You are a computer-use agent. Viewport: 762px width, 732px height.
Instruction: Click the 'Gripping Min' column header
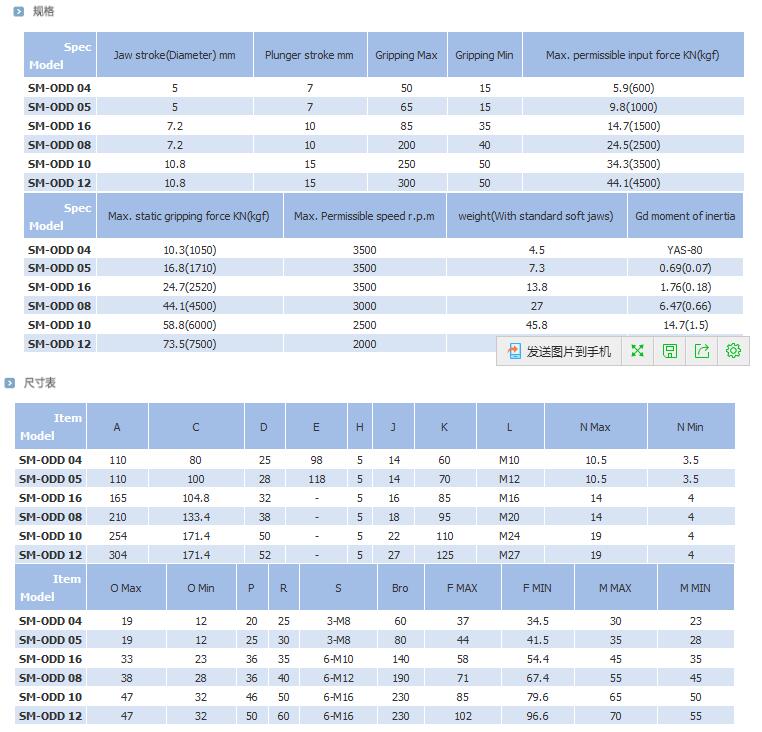(485, 55)
